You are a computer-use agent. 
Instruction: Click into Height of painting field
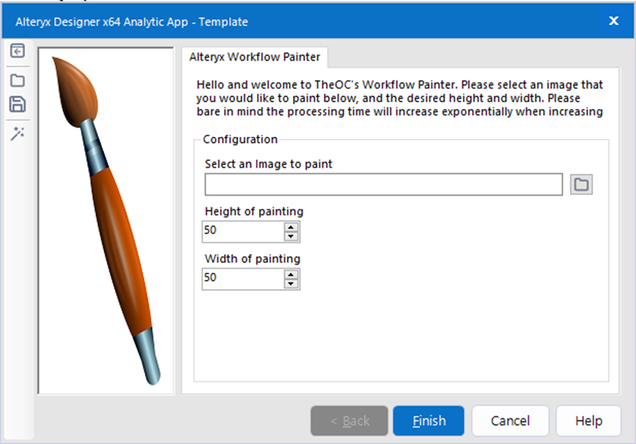[x=242, y=231]
